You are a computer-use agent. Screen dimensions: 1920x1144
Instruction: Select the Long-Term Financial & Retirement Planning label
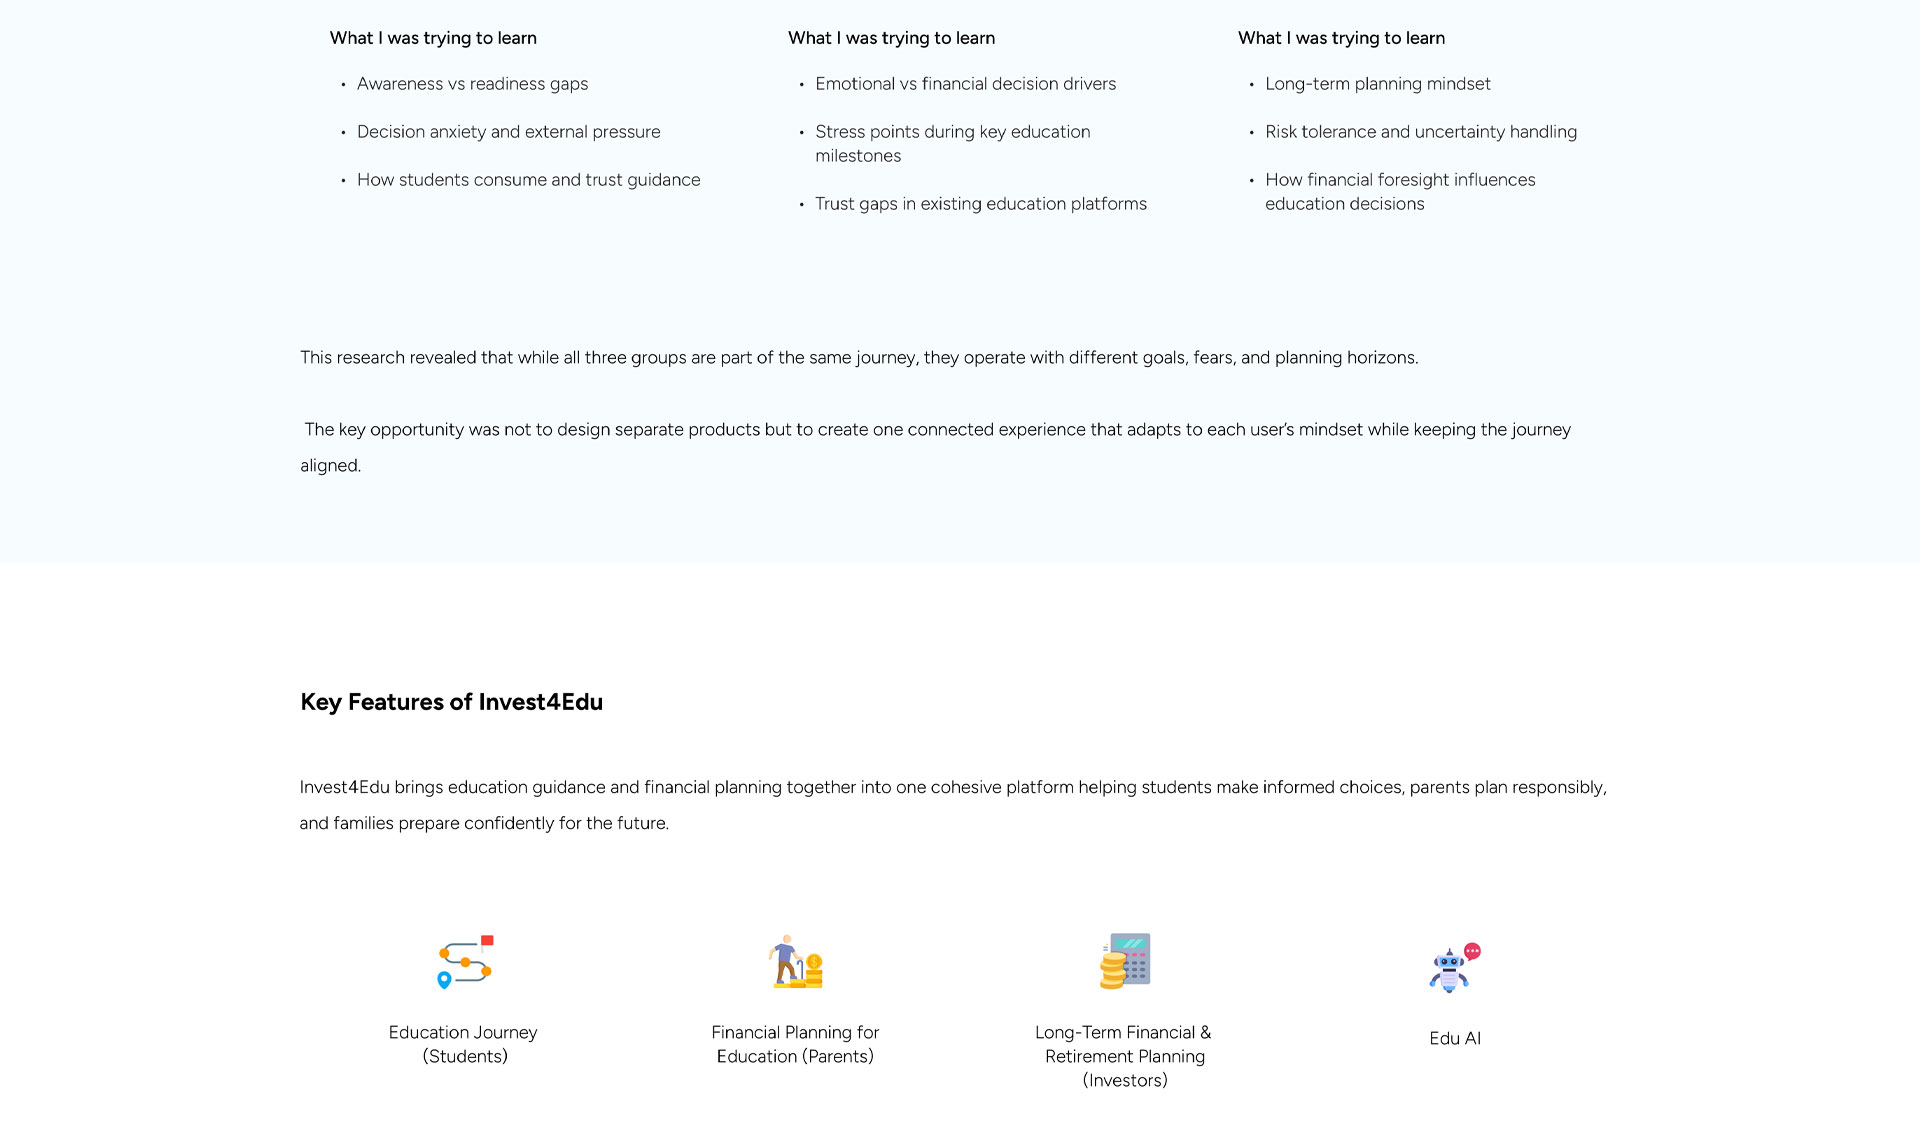1124,1056
